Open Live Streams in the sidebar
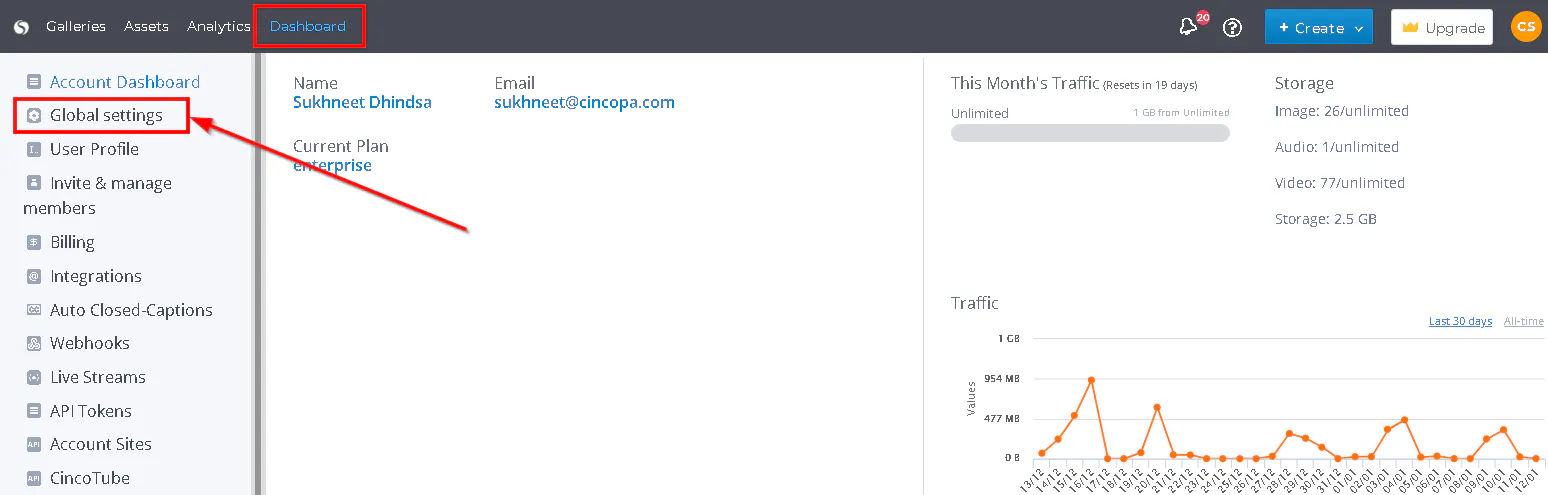The height and width of the screenshot is (495, 1548). [98, 377]
